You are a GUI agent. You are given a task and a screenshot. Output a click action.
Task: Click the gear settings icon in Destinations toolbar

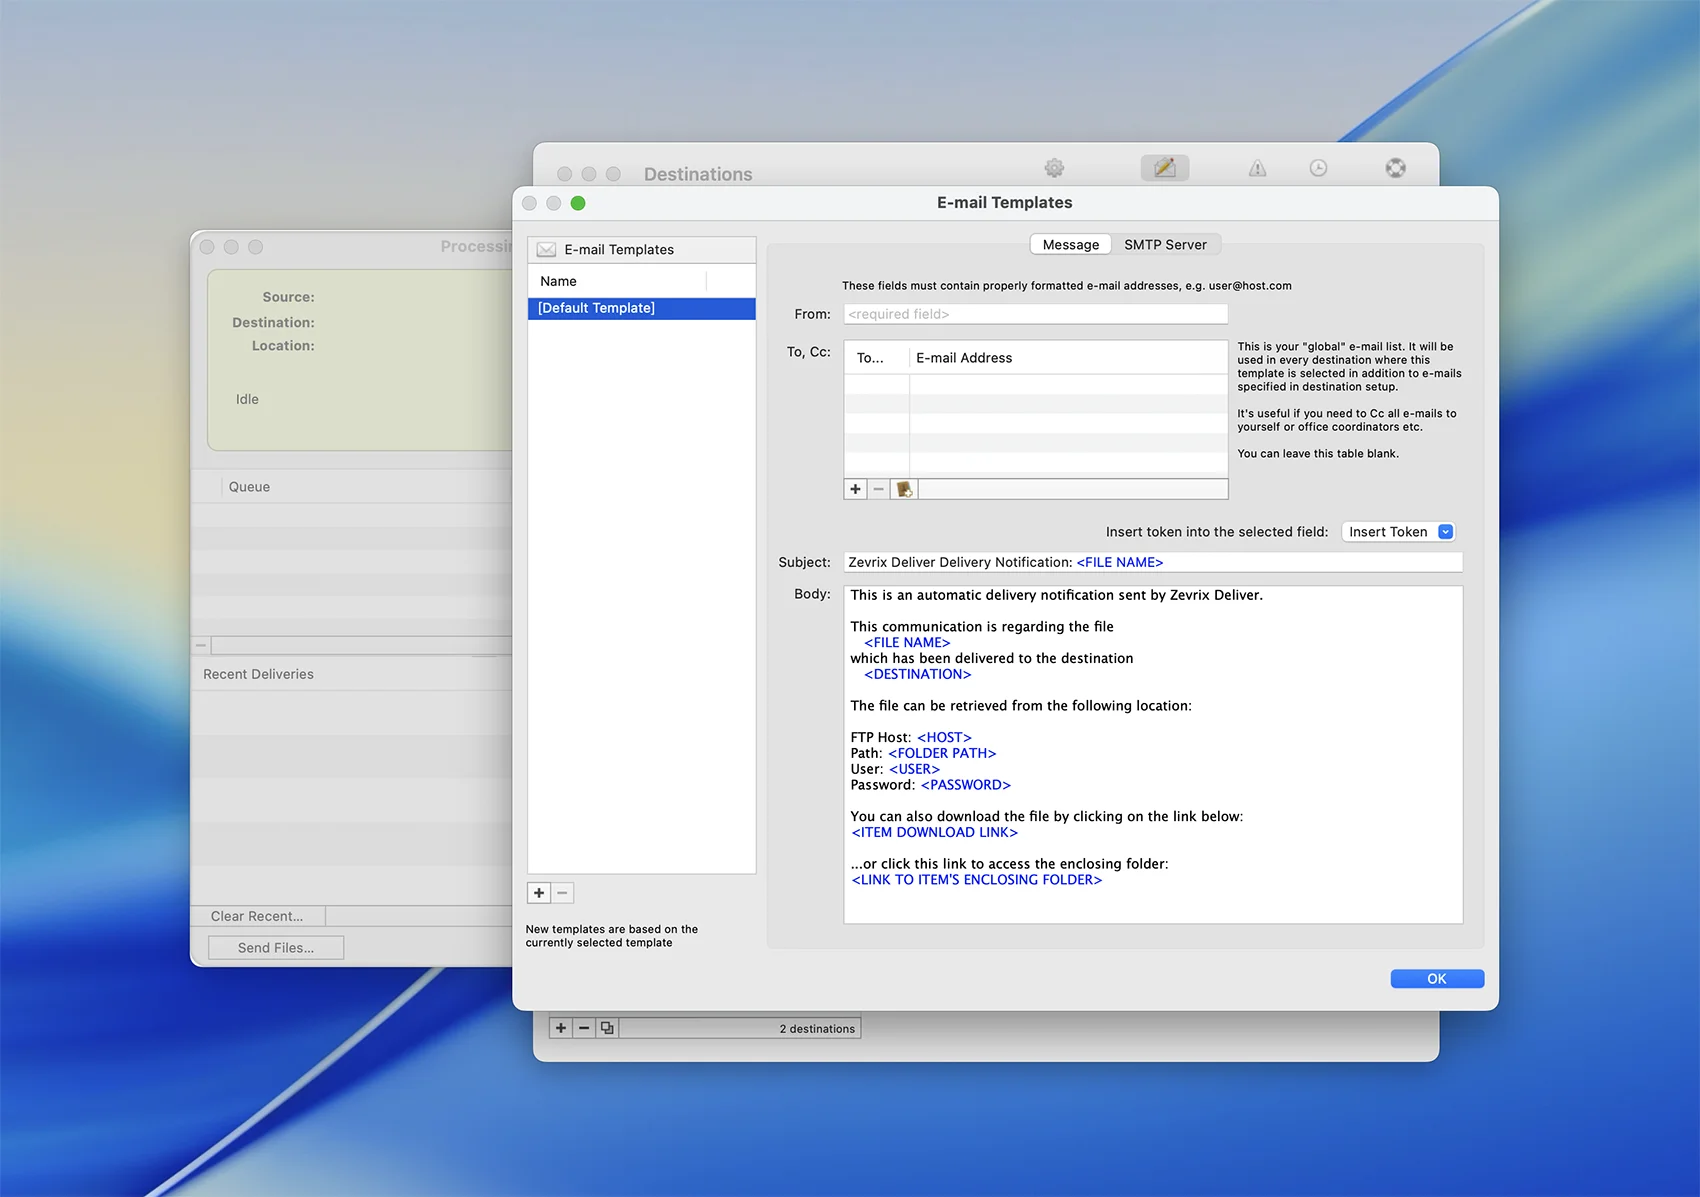(x=1054, y=168)
